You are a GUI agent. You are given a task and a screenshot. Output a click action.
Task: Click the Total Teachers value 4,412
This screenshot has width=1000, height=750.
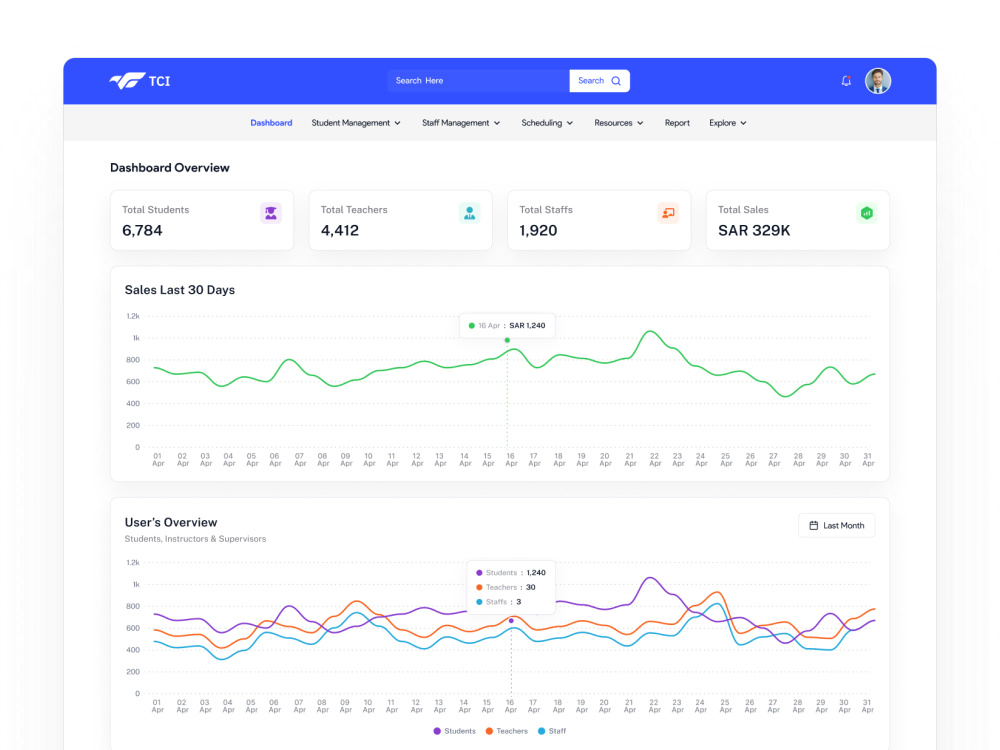[x=340, y=231]
